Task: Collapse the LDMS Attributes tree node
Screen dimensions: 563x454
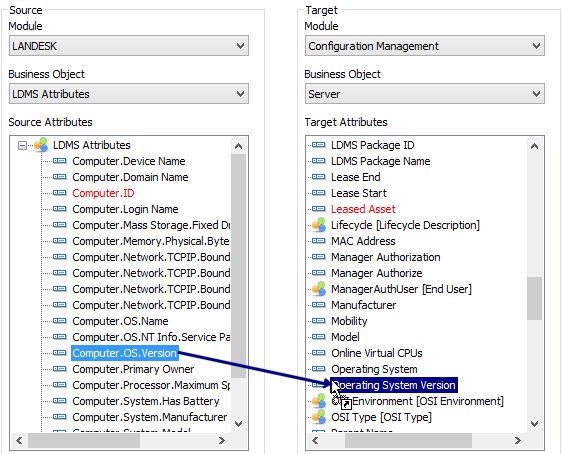Action: coord(22,145)
